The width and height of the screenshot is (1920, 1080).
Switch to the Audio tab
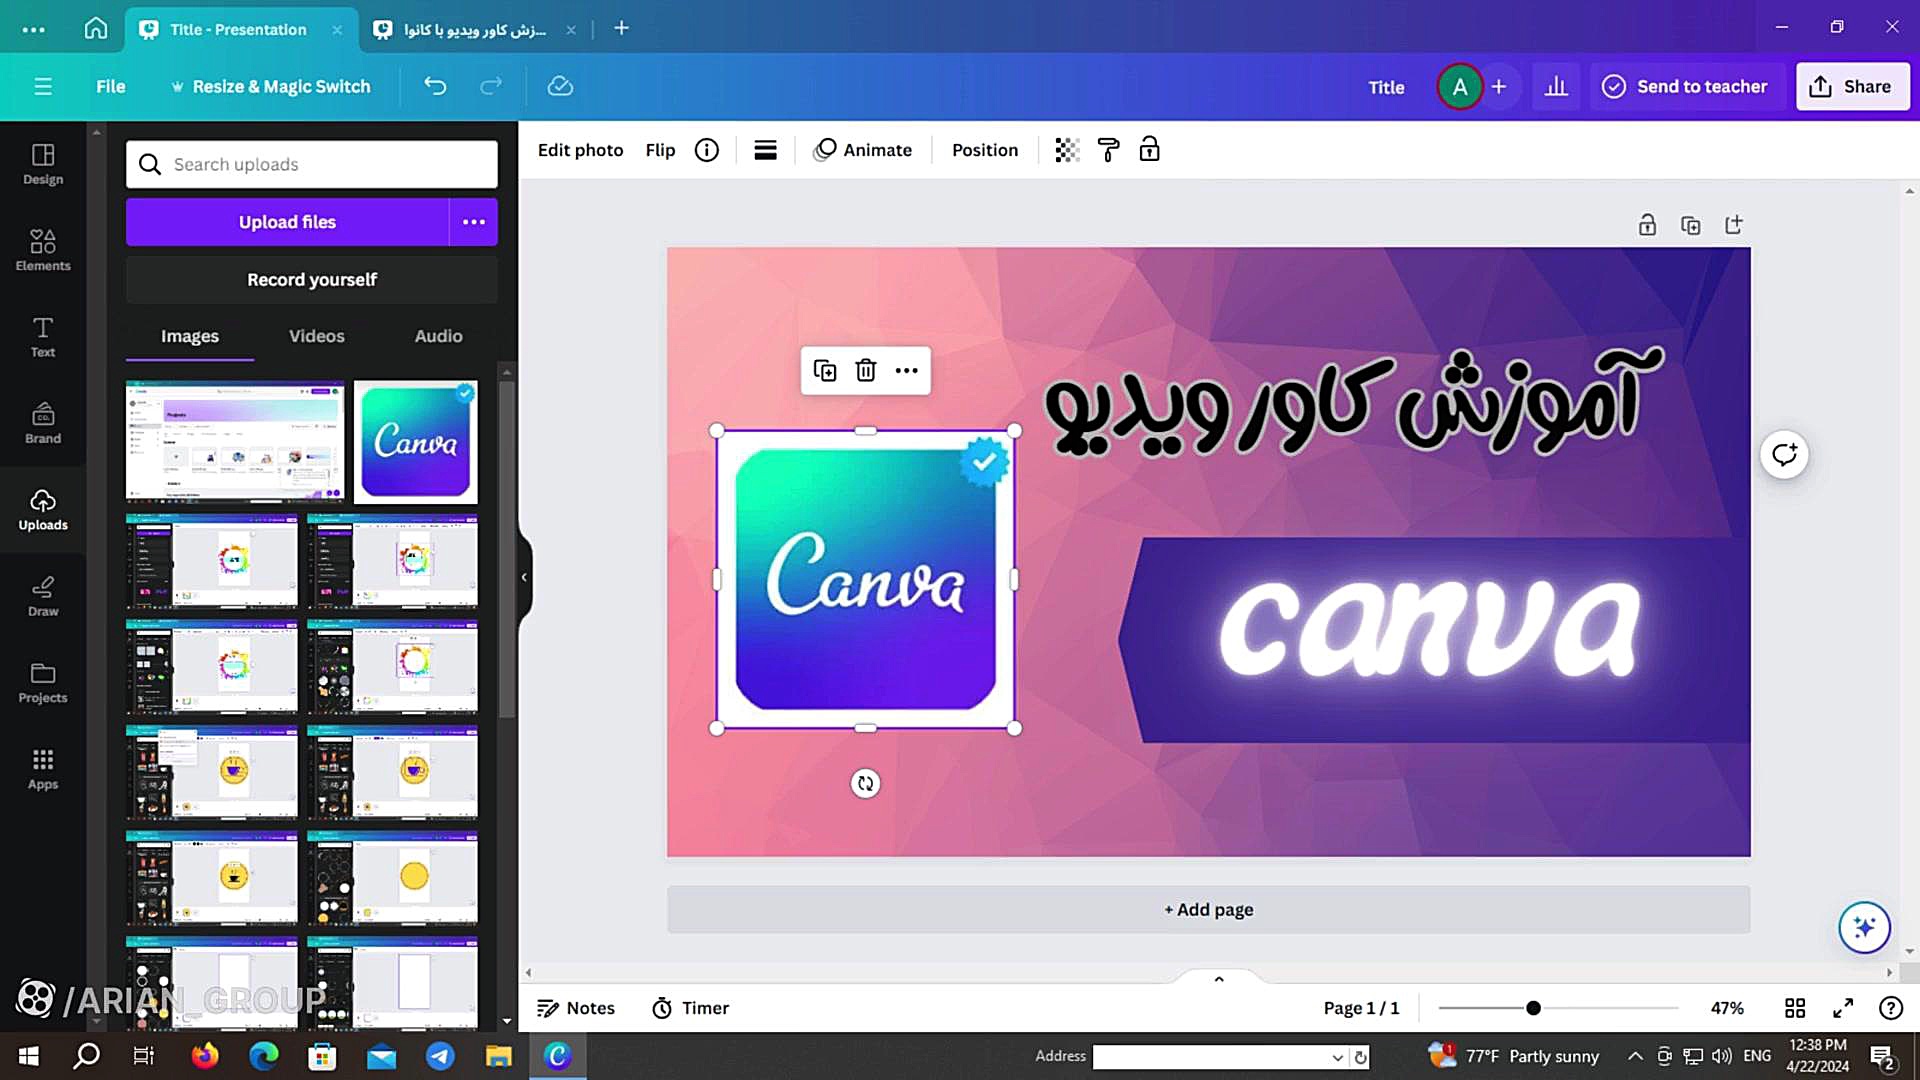coord(439,336)
